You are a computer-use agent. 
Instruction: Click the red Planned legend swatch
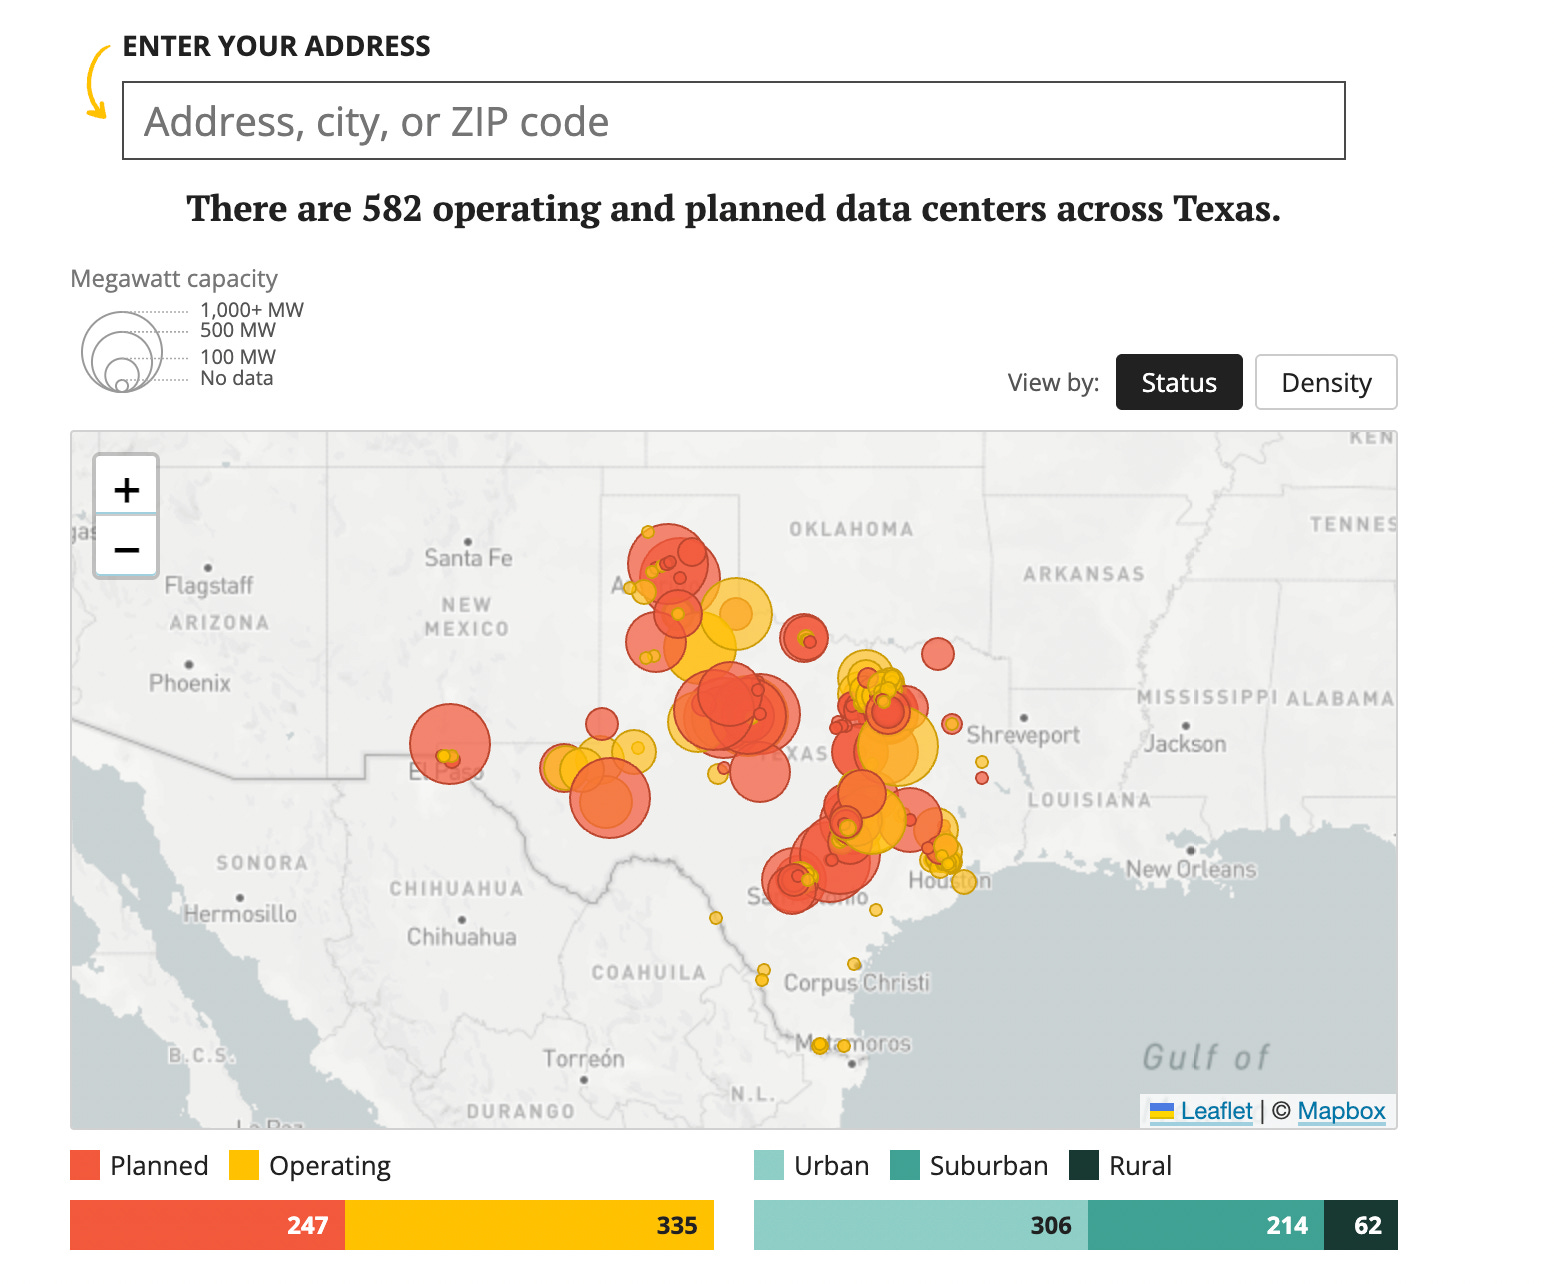coord(85,1165)
